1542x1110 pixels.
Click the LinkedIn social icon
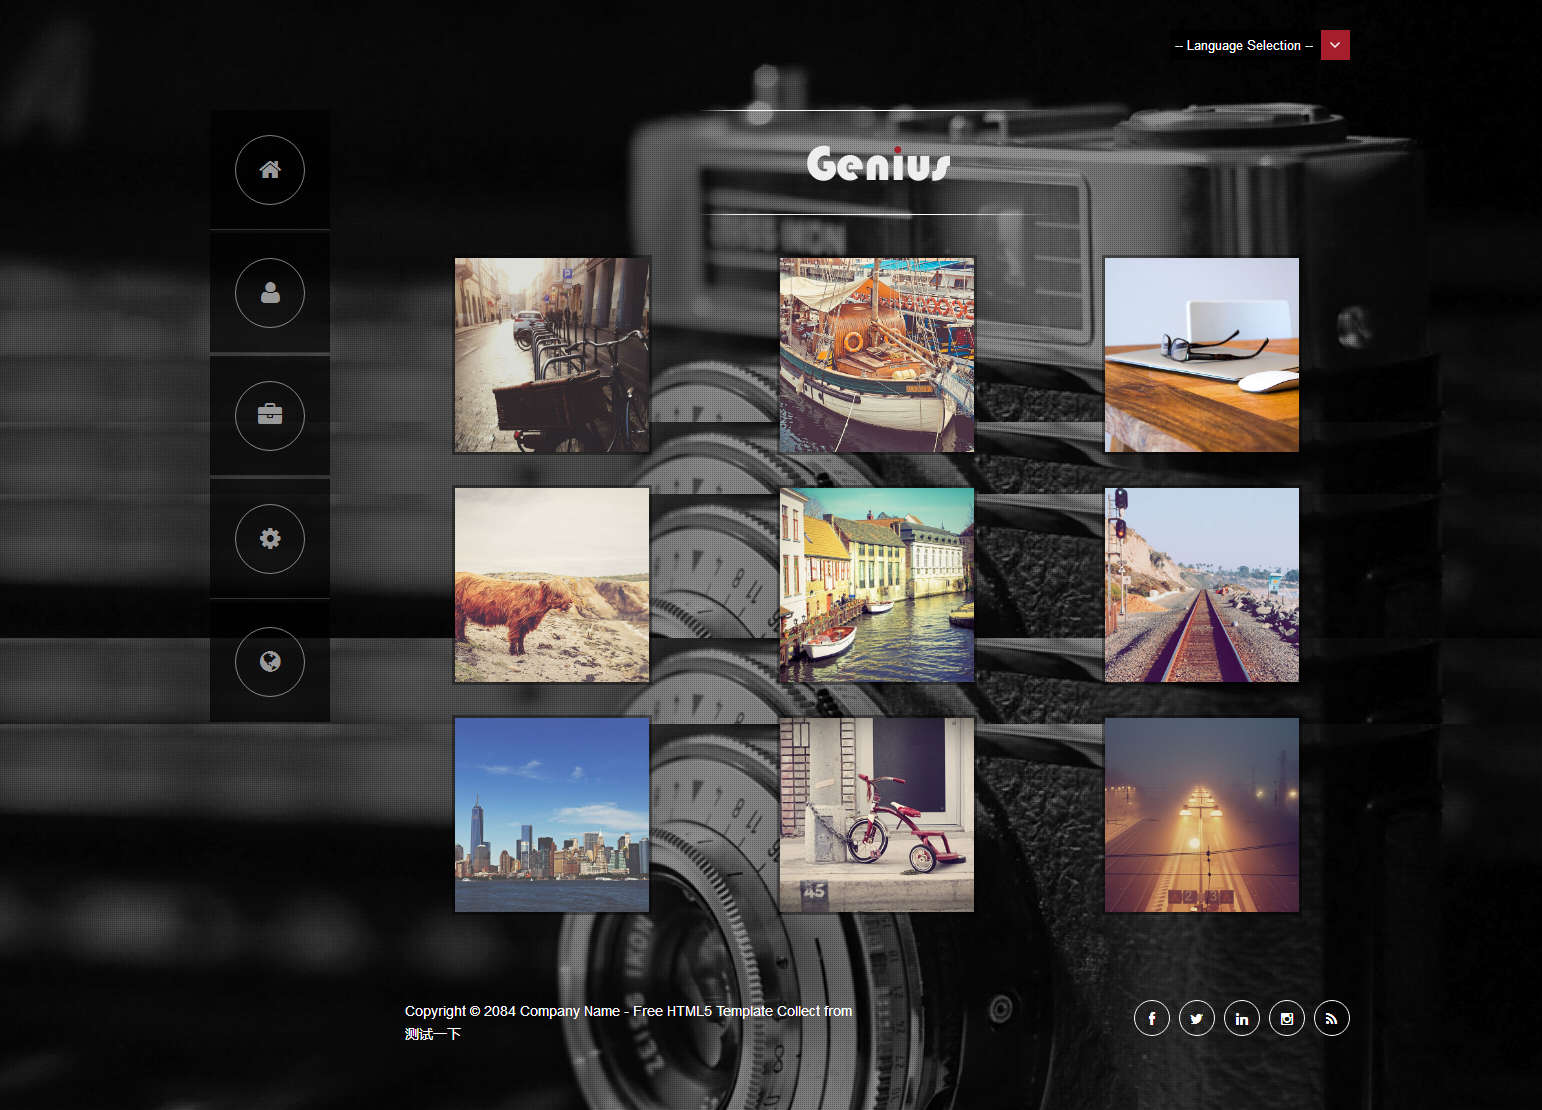[1242, 1018]
